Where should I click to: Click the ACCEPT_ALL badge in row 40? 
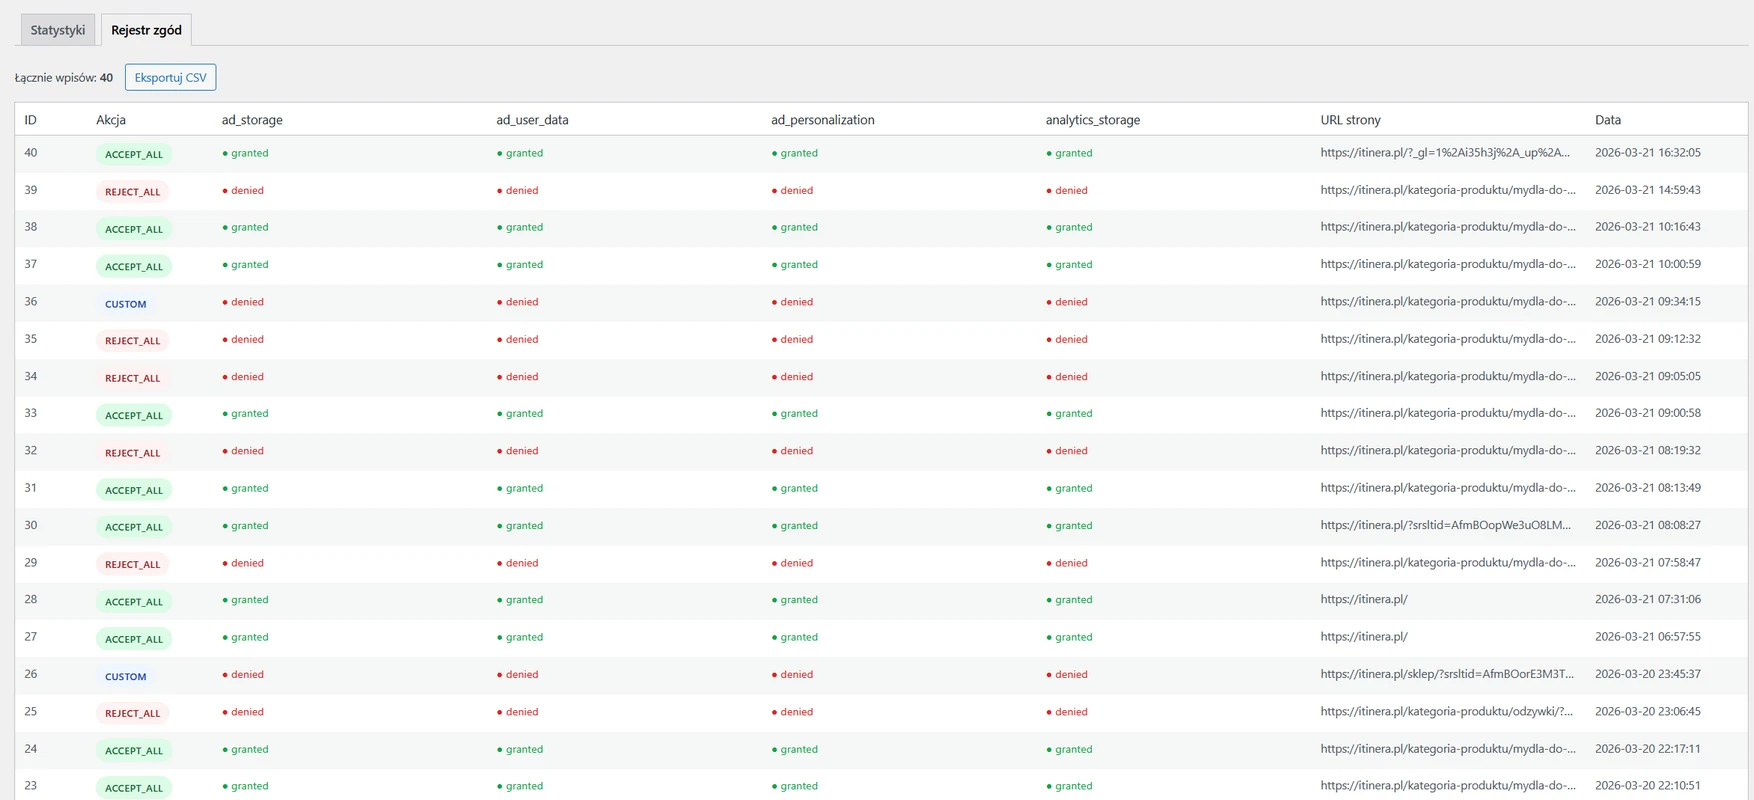134,155
